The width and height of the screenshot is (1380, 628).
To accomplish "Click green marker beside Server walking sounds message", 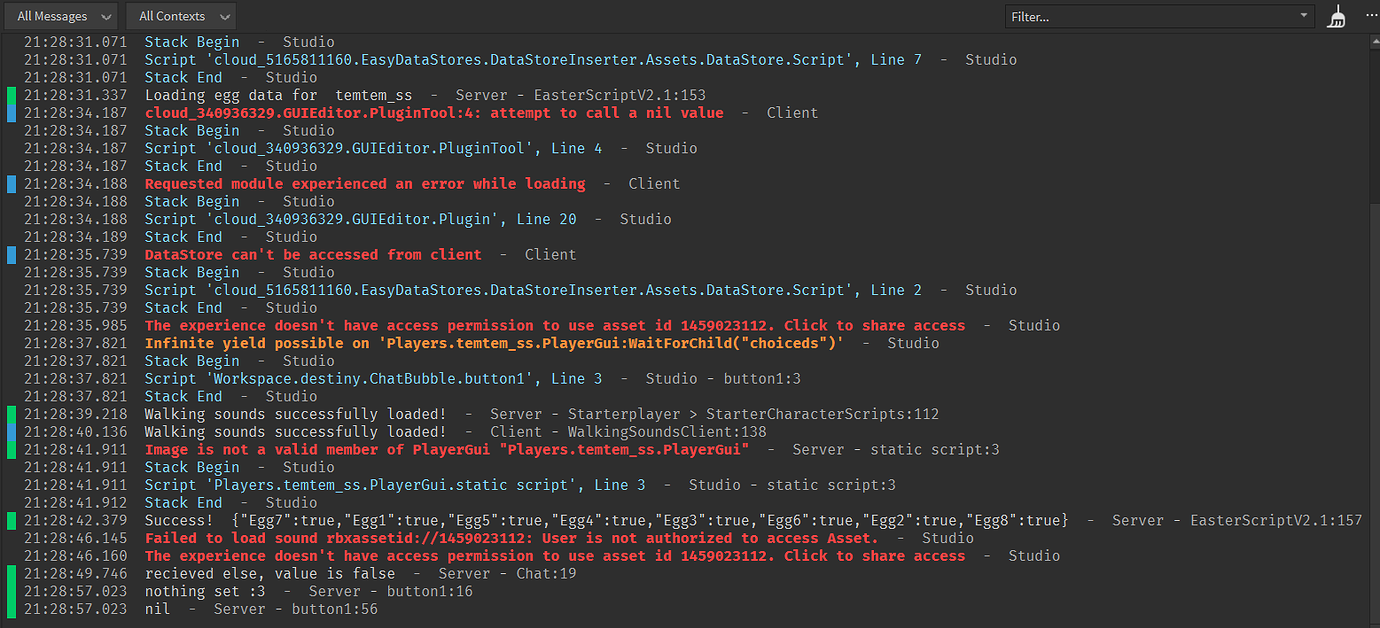I will point(11,414).
